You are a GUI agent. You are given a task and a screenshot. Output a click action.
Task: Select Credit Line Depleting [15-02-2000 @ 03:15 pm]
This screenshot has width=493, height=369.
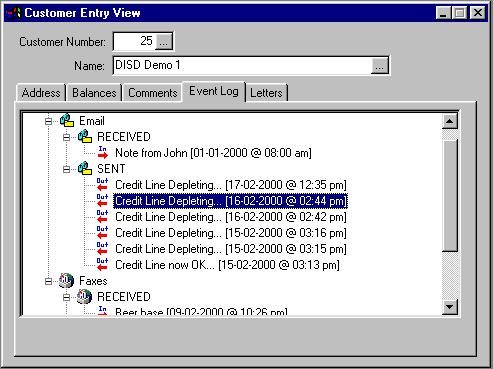pyautogui.click(x=231, y=249)
